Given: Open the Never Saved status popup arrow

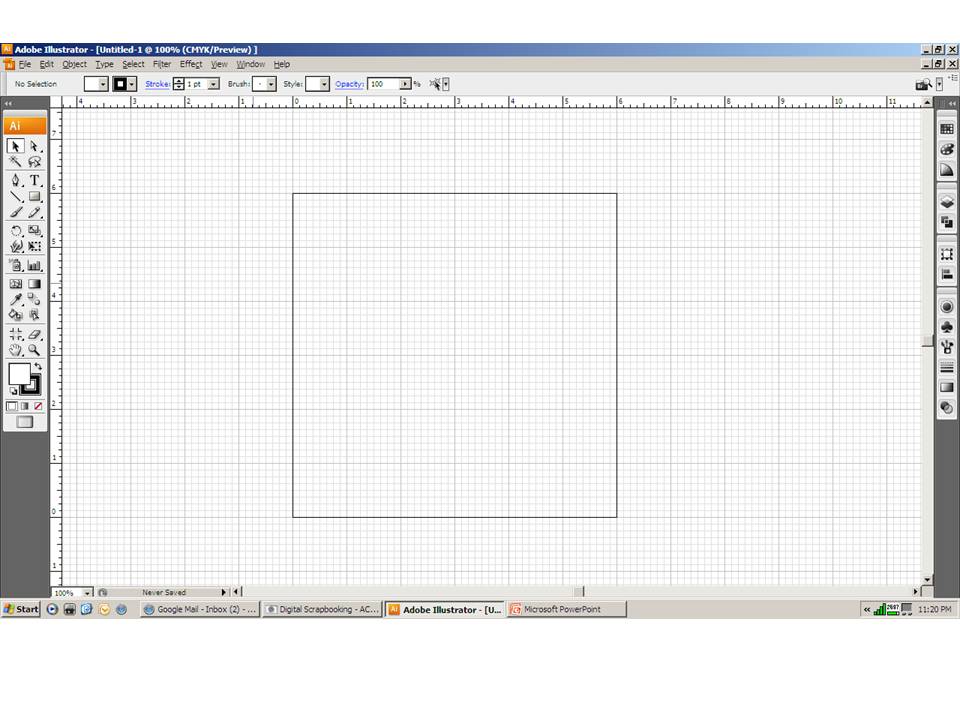Looking at the screenshot, I should point(223,592).
